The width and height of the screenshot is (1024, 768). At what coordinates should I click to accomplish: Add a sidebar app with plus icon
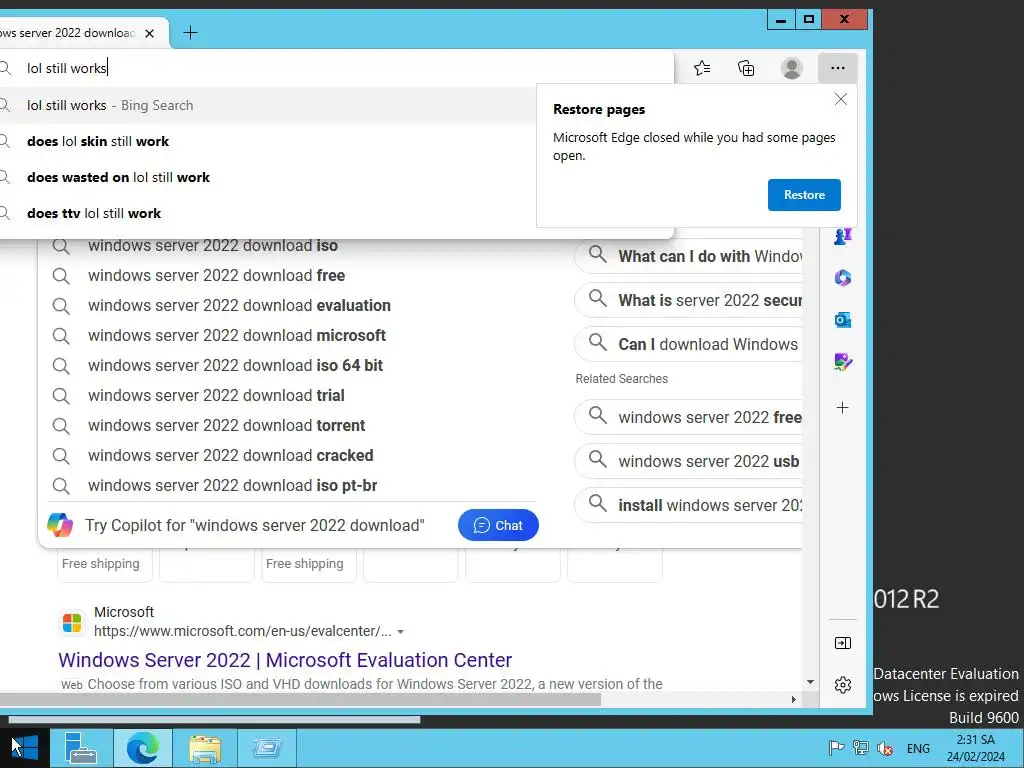tap(842, 408)
